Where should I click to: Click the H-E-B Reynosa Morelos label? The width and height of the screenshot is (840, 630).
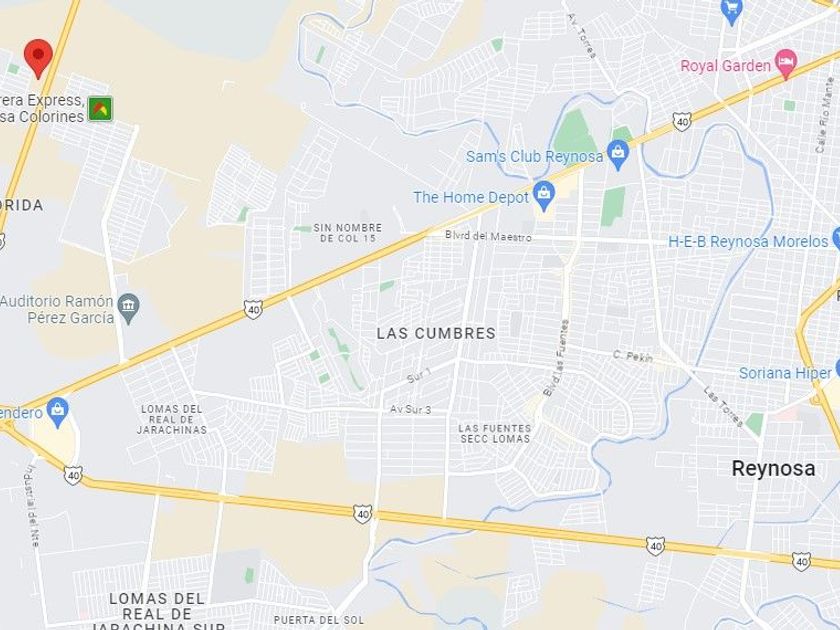point(748,242)
